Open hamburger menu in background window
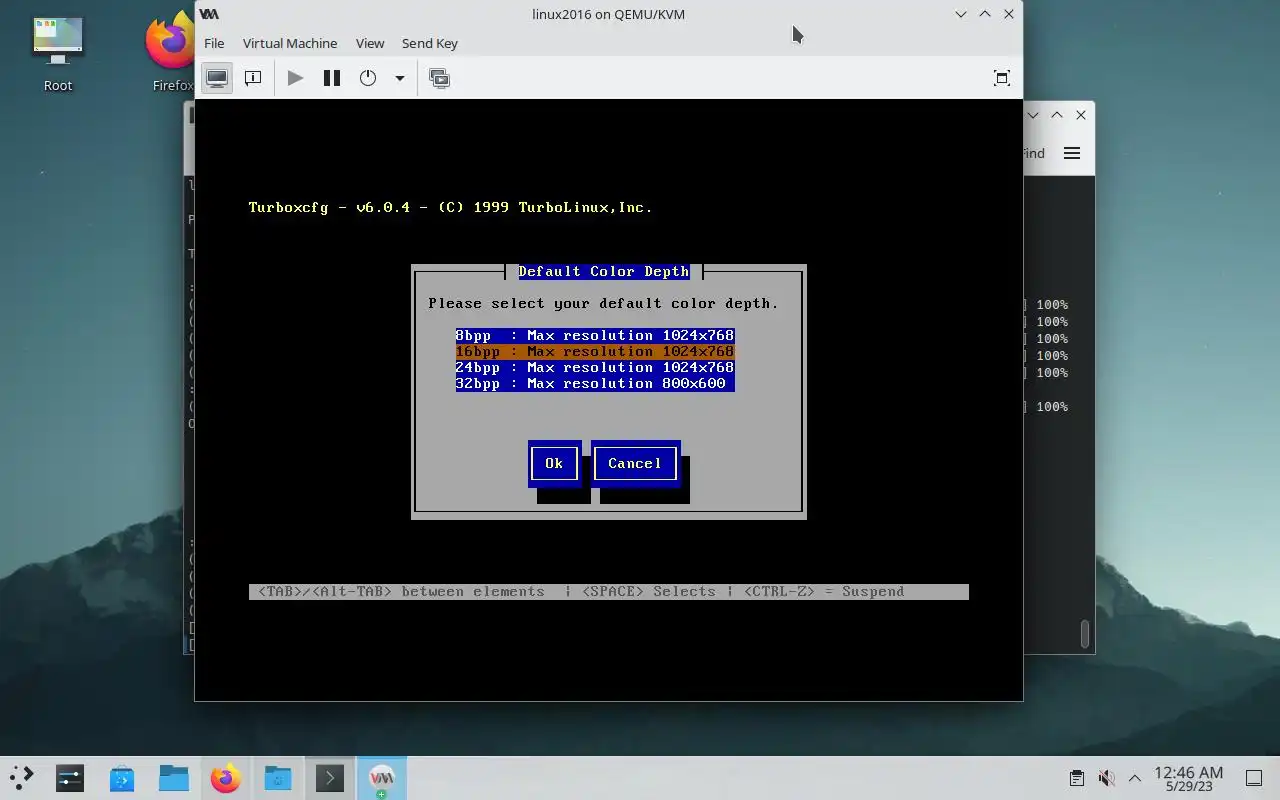Image resolution: width=1280 pixels, height=800 pixels. (1072, 153)
